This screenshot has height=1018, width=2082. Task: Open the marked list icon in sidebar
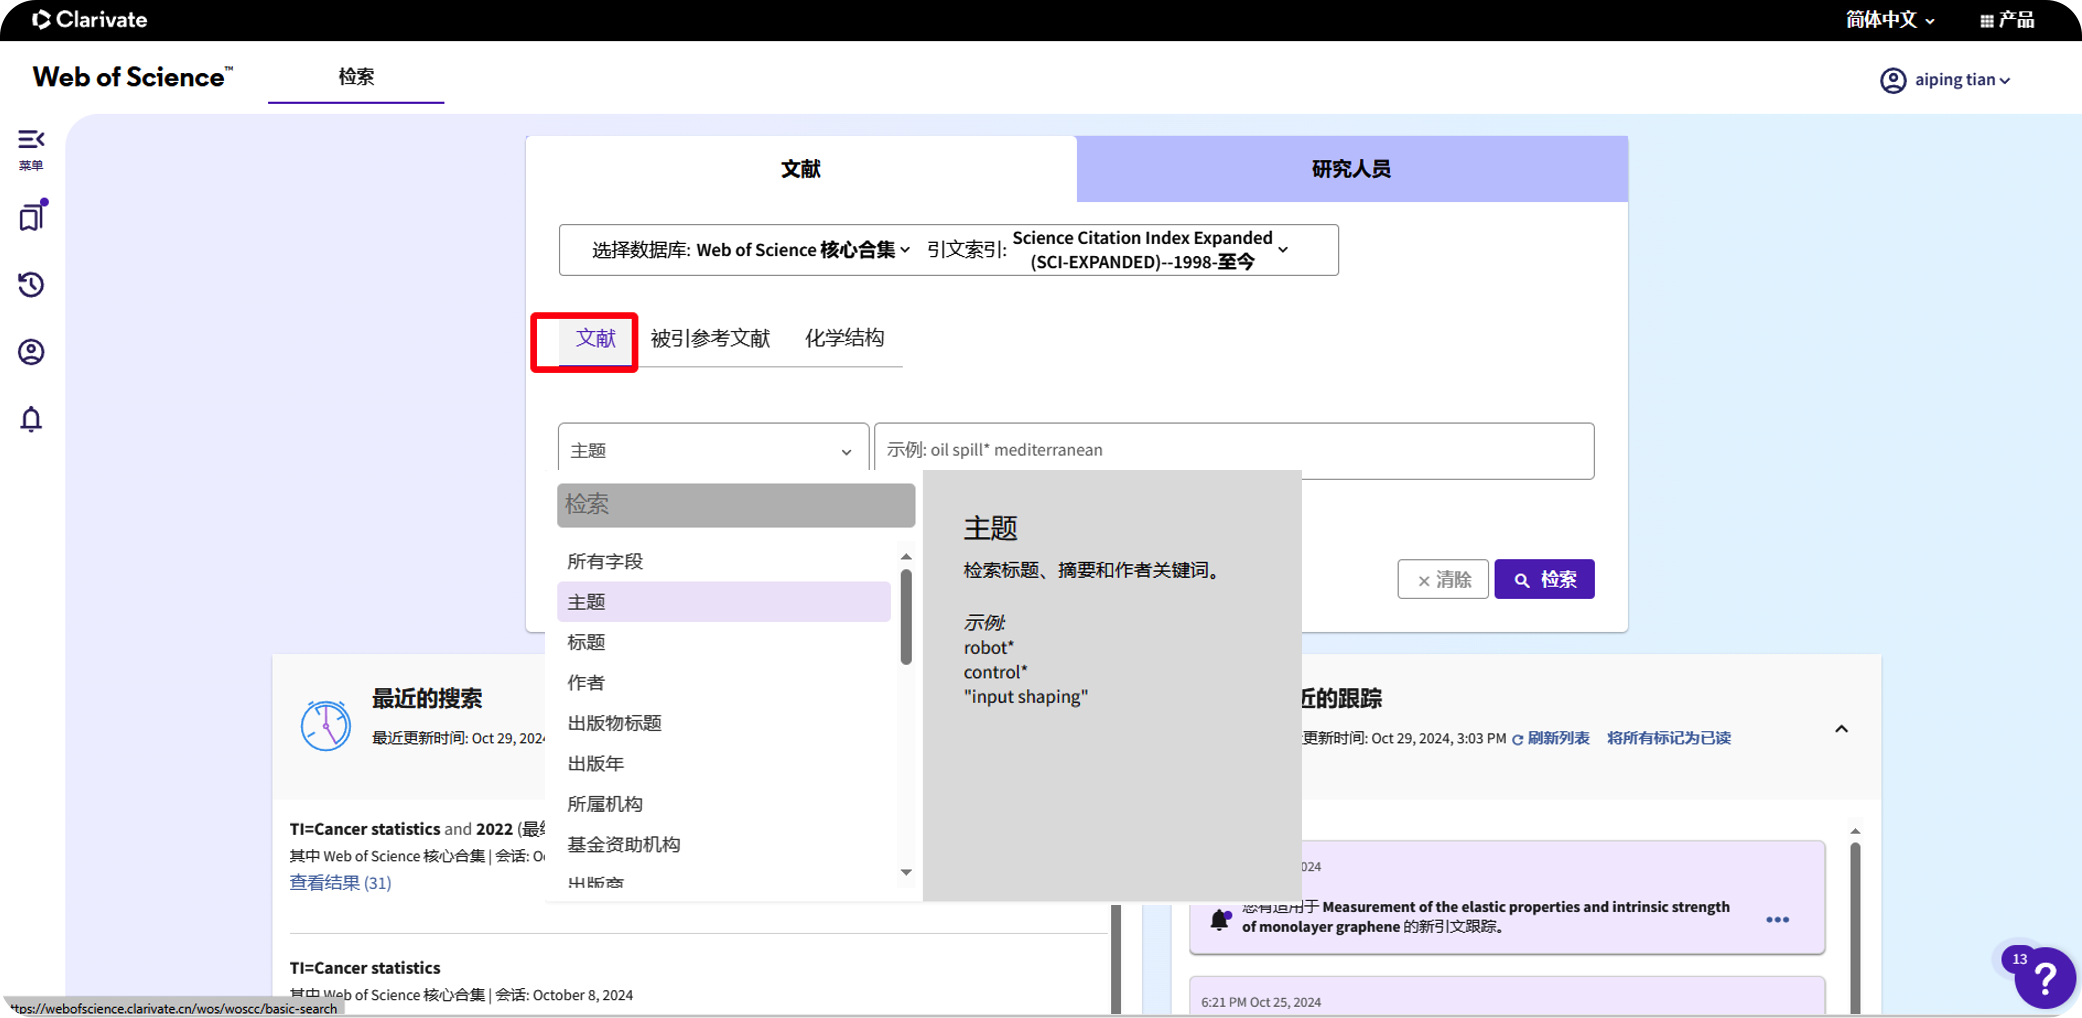click(32, 215)
